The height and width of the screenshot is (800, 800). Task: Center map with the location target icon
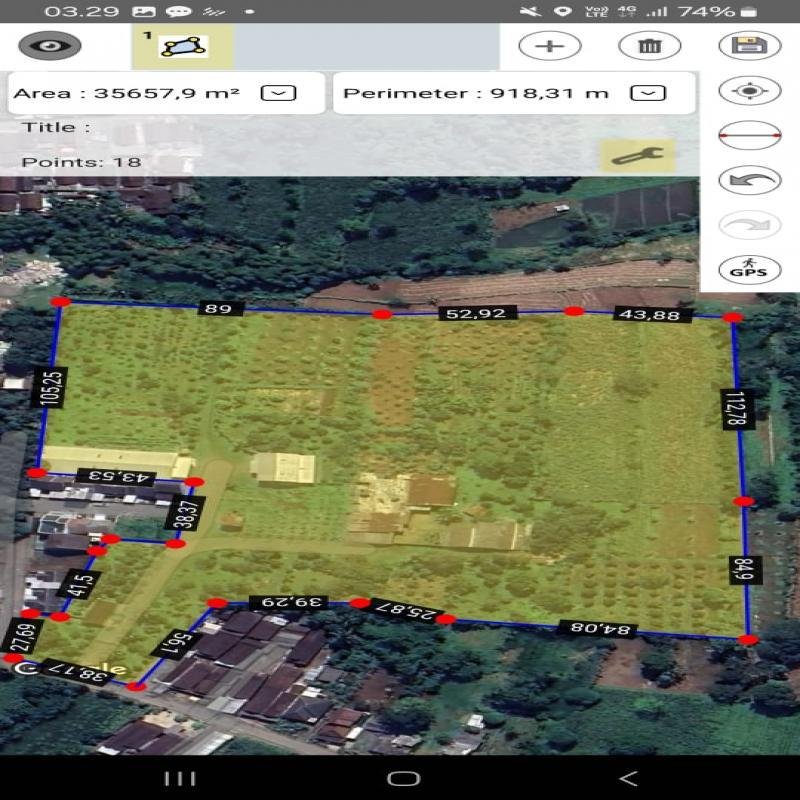(749, 91)
